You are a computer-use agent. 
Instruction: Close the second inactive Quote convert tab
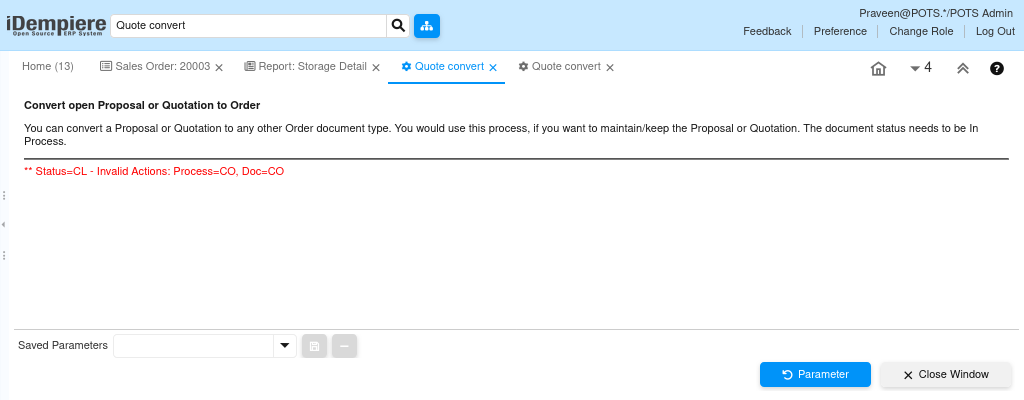tap(610, 67)
